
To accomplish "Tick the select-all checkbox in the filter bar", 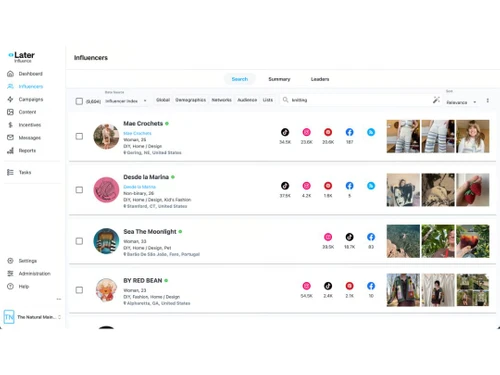I will tap(79, 101).
